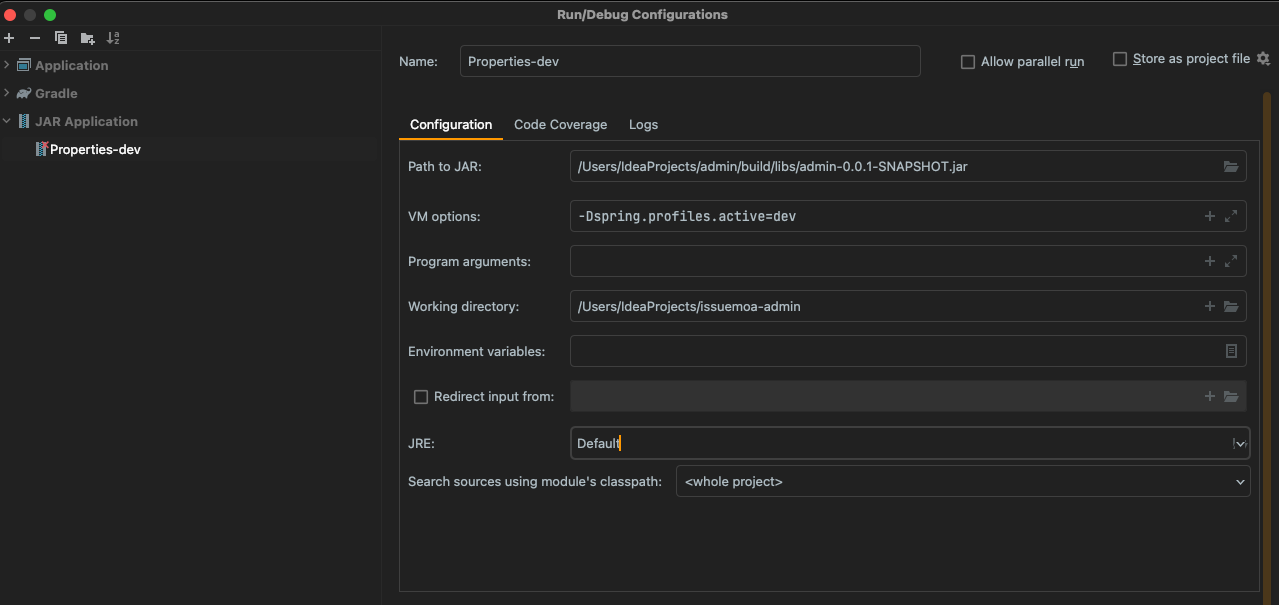Sort configurations alphabetically
This screenshot has width=1279, height=605.
[x=113, y=38]
